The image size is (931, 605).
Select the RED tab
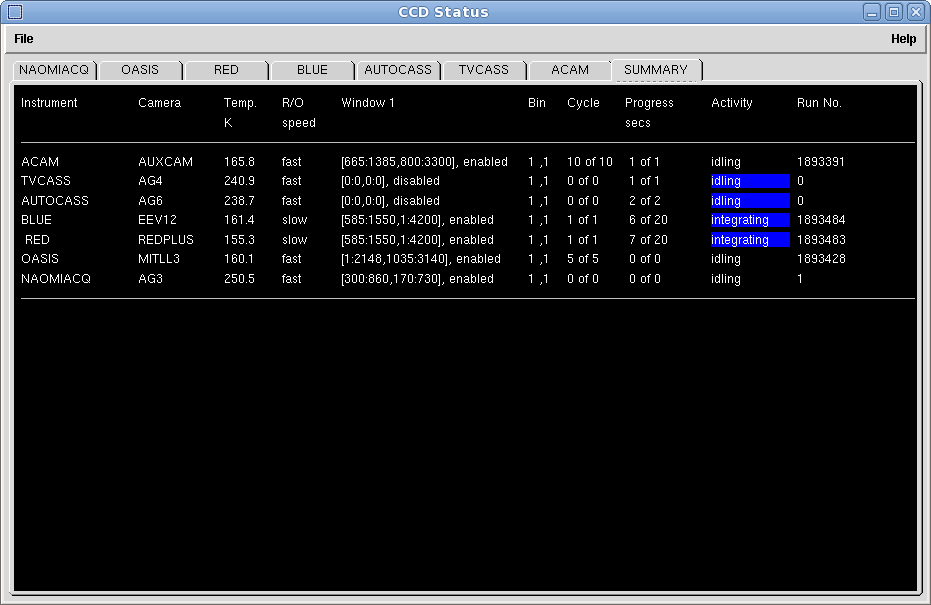point(226,70)
